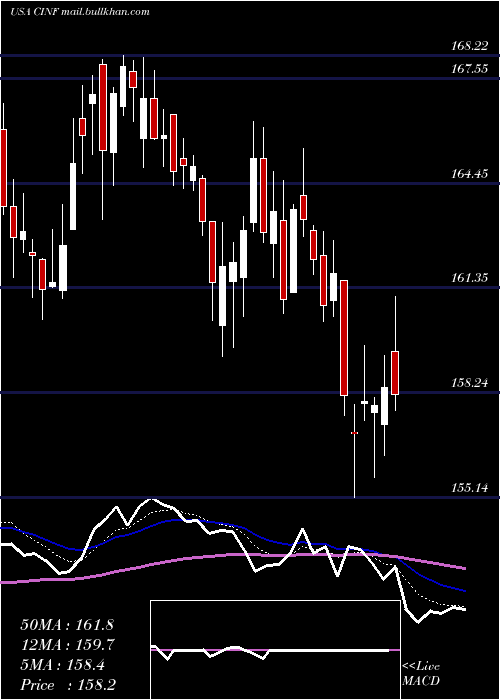The height and width of the screenshot is (700, 500).
Task: Click the 167.55 price level label
Action: pyautogui.click(x=469, y=69)
